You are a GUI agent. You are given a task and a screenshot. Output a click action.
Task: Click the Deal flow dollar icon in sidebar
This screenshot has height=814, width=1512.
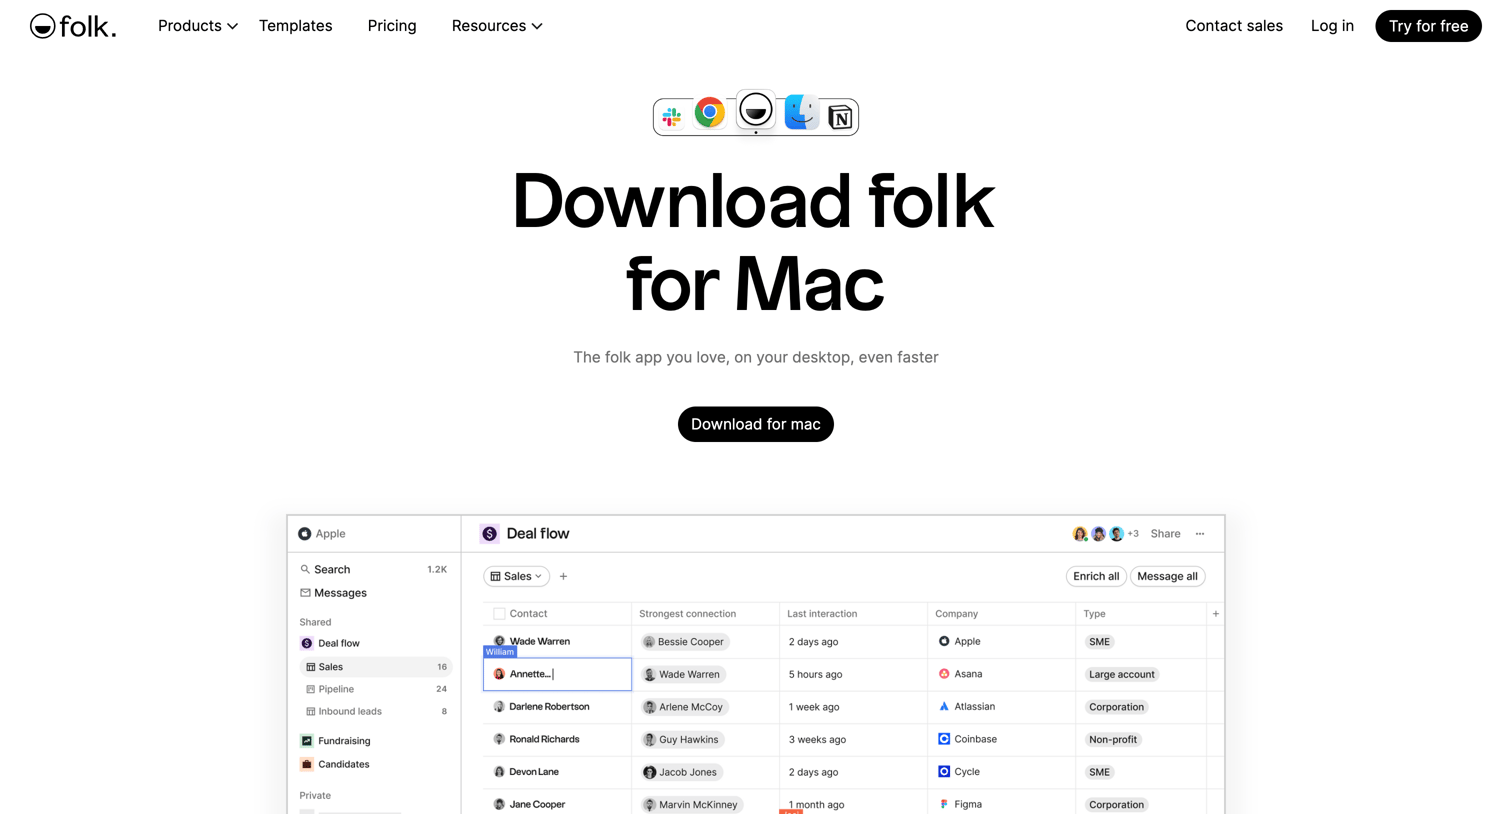click(x=307, y=644)
